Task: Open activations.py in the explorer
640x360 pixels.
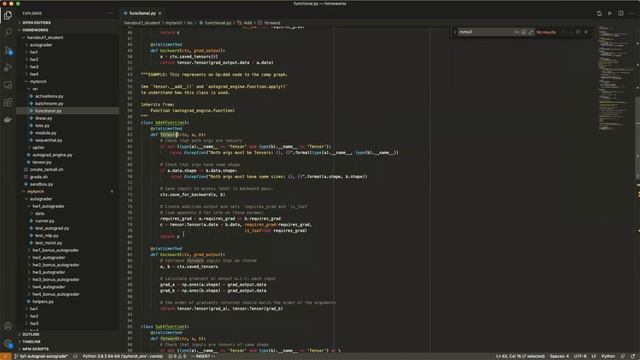Action: point(49,96)
